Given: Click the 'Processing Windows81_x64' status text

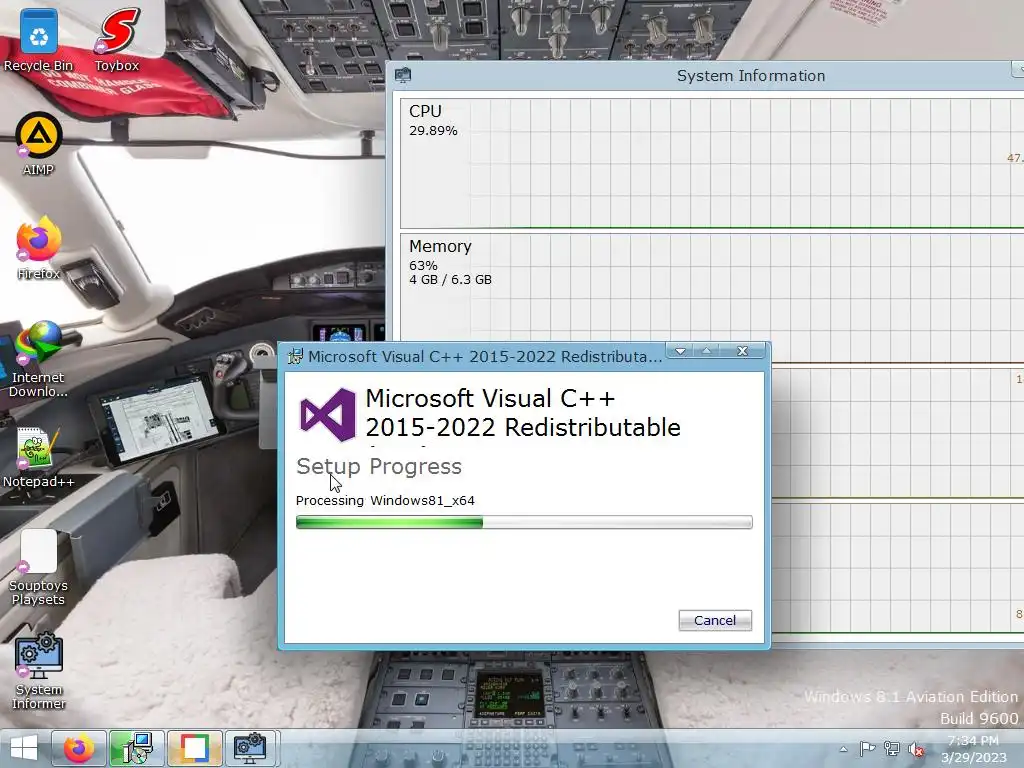Looking at the screenshot, I should click(x=385, y=501).
